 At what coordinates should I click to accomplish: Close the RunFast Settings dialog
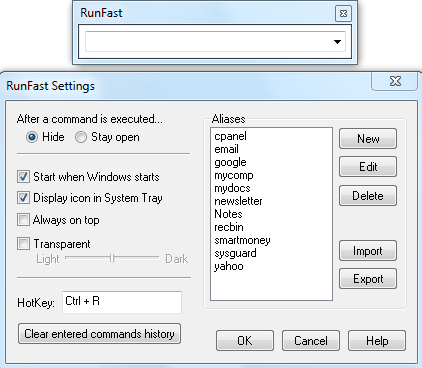(395, 81)
